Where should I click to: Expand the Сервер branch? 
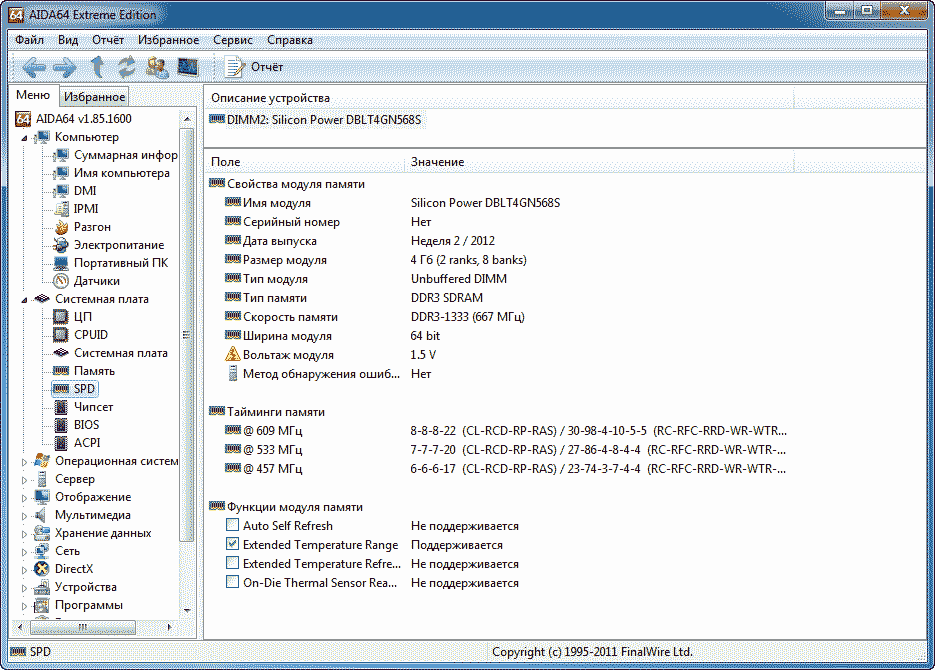(x=24, y=479)
